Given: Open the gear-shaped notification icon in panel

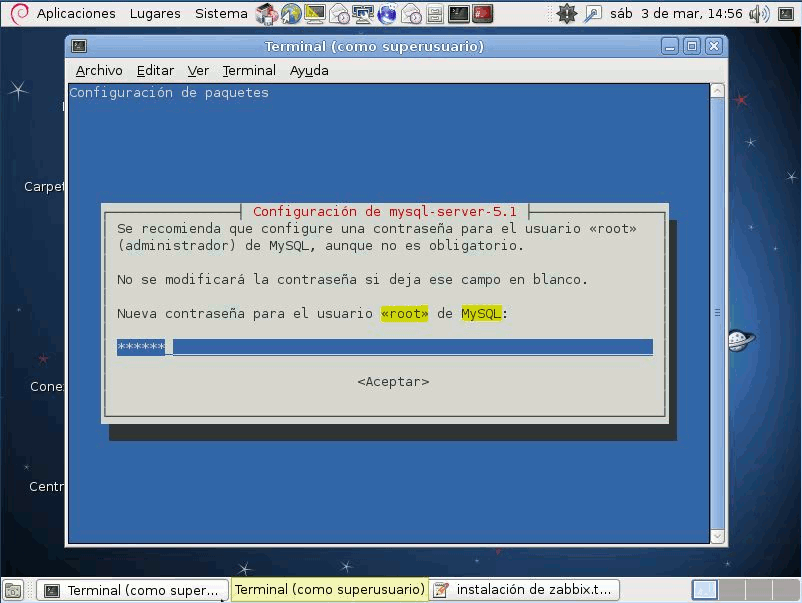Looking at the screenshot, I should [x=567, y=14].
